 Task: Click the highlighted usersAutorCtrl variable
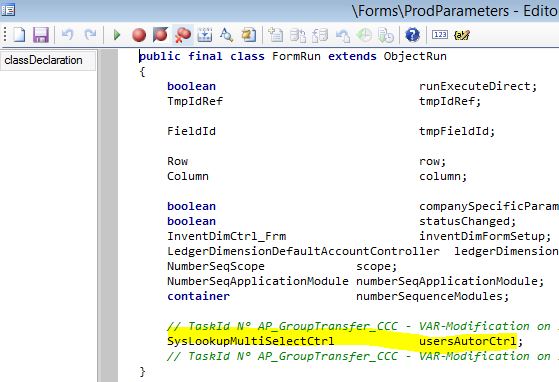pyautogui.click(x=467, y=341)
